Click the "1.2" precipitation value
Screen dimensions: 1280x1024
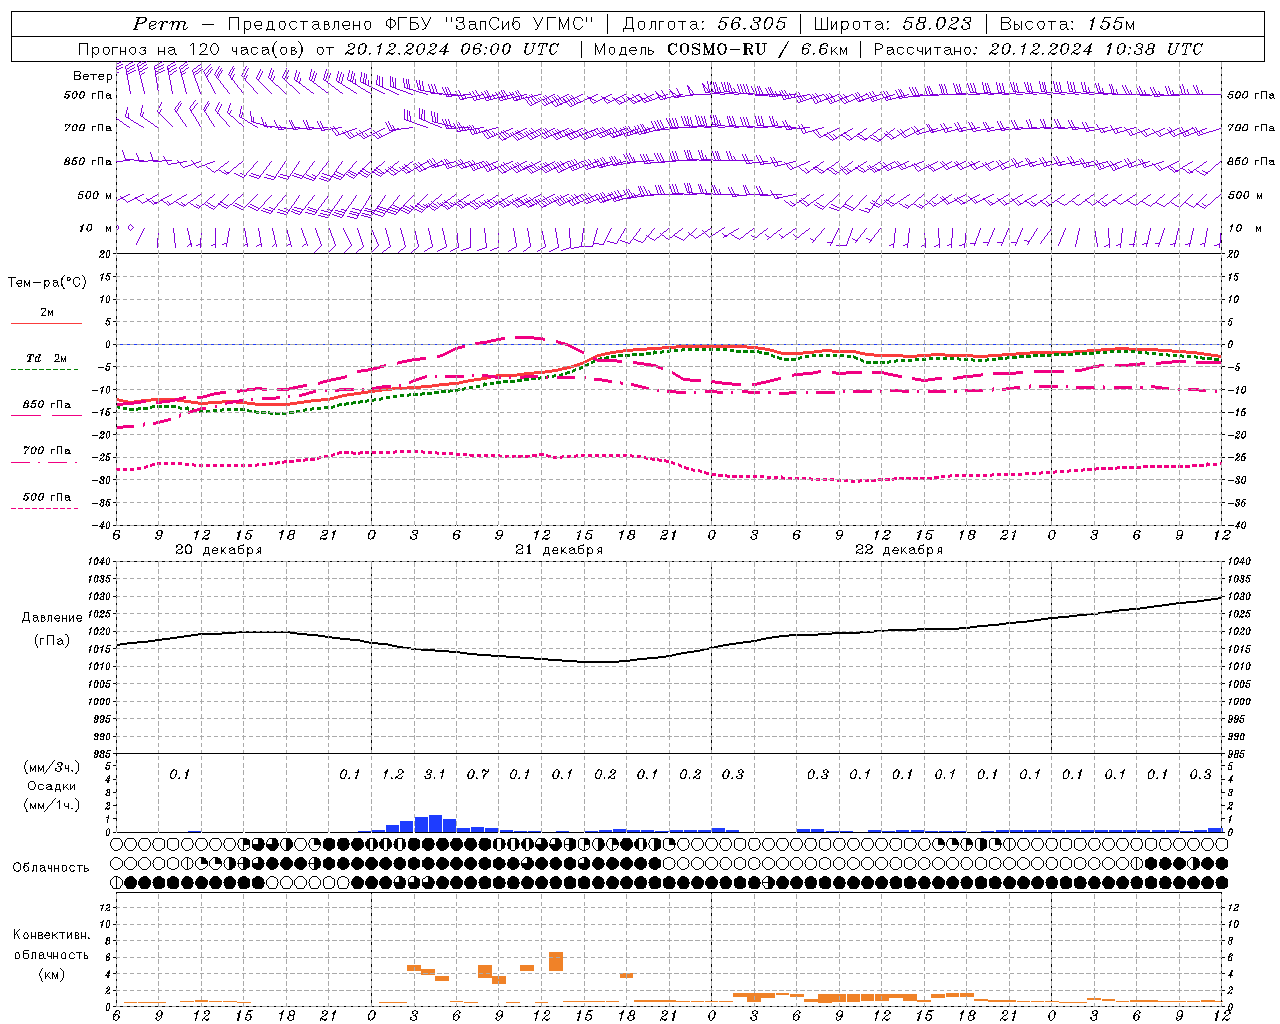393,774
